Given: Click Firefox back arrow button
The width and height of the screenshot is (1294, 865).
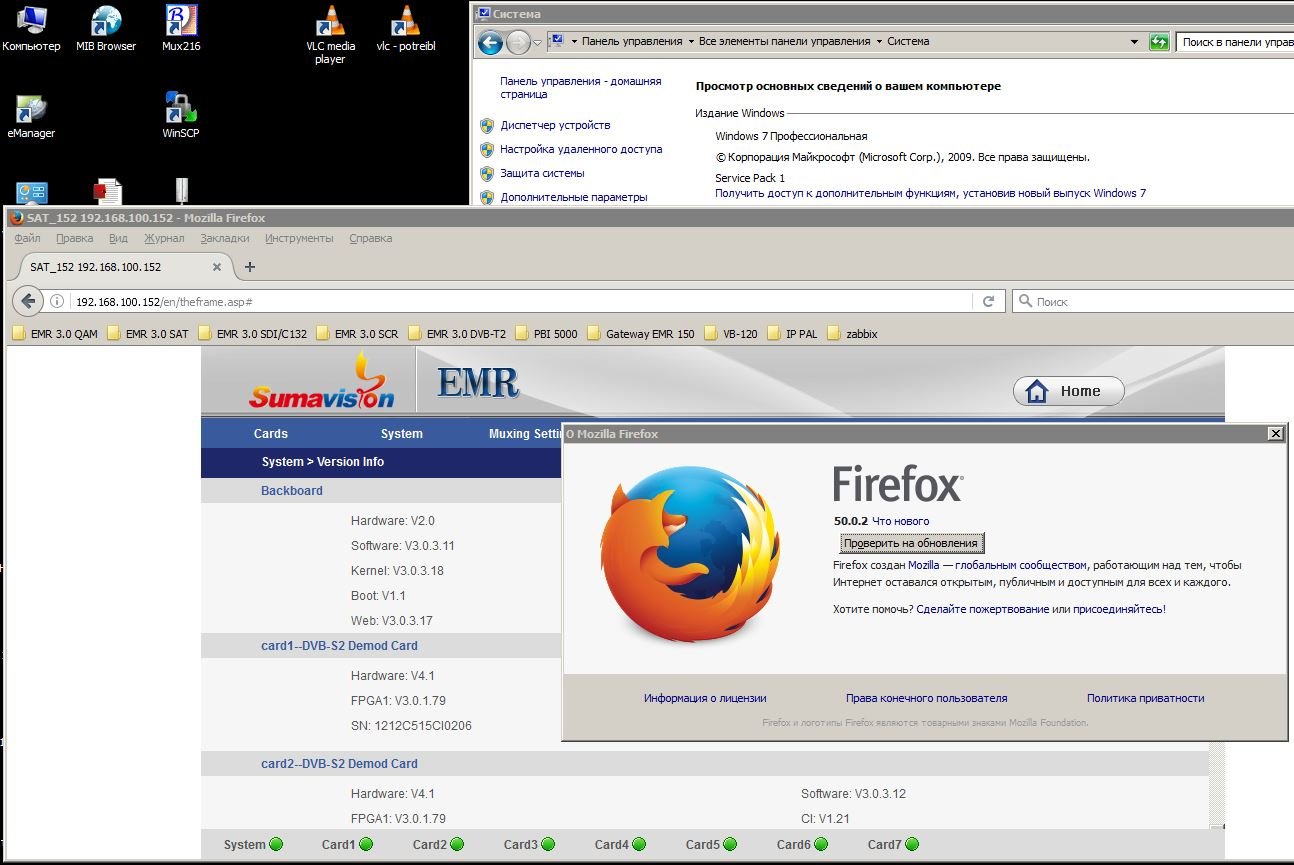Looking at the screenshot, I should [x=28, y=301].
